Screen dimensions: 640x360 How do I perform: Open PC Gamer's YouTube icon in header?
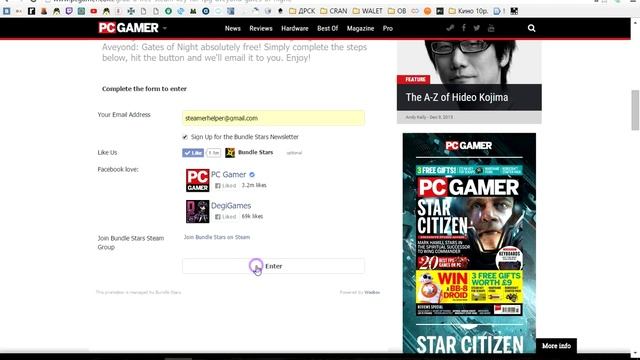[491, 28]
